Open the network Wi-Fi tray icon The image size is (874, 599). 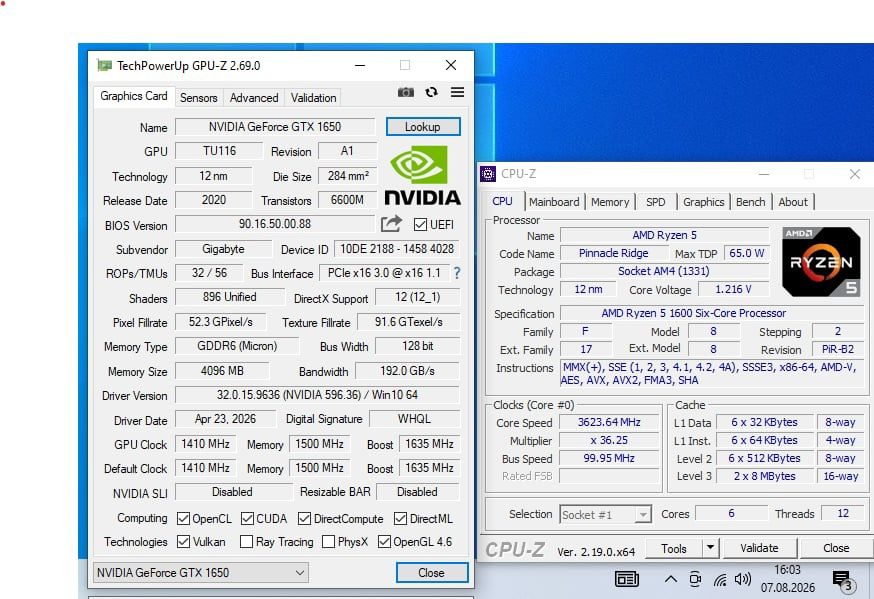720,580
